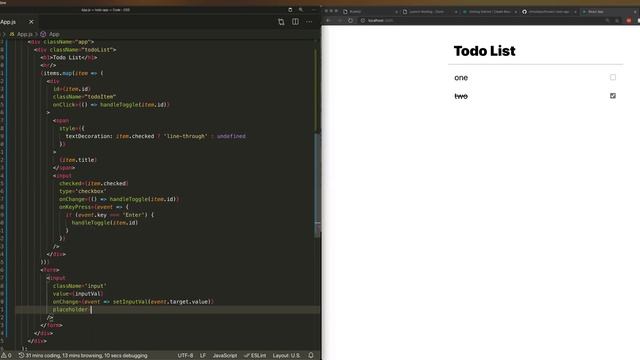Select App.js in the breadcrumb path
Viewport: 640px width, 360px height.
[24, 34]
